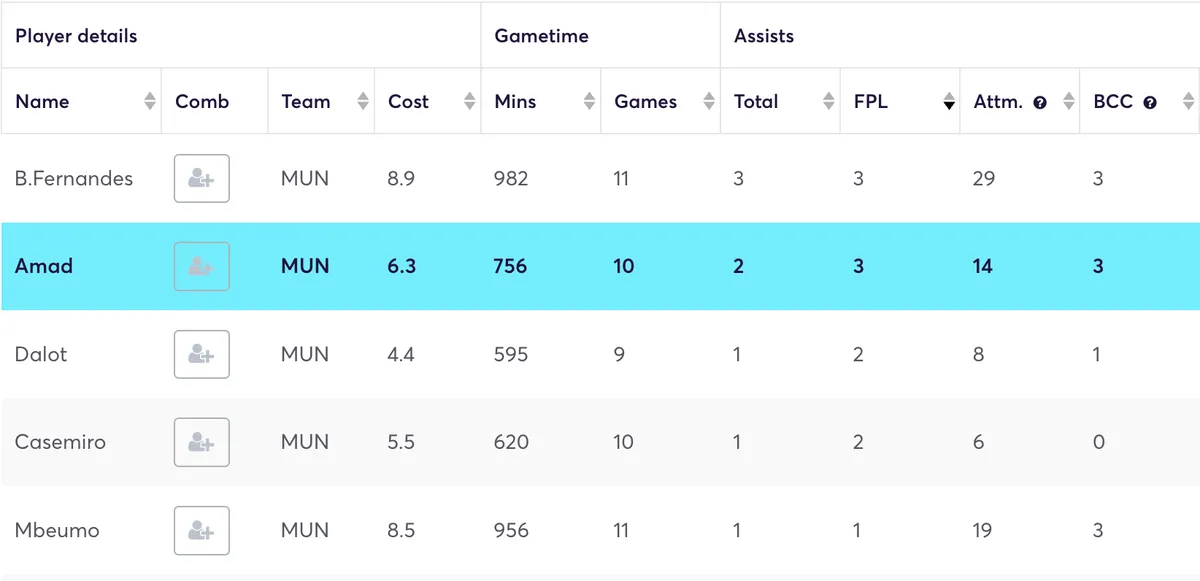The image size is (1200, 581).
Task: Select the add player icon for Dalot
Action: (201, 354)
